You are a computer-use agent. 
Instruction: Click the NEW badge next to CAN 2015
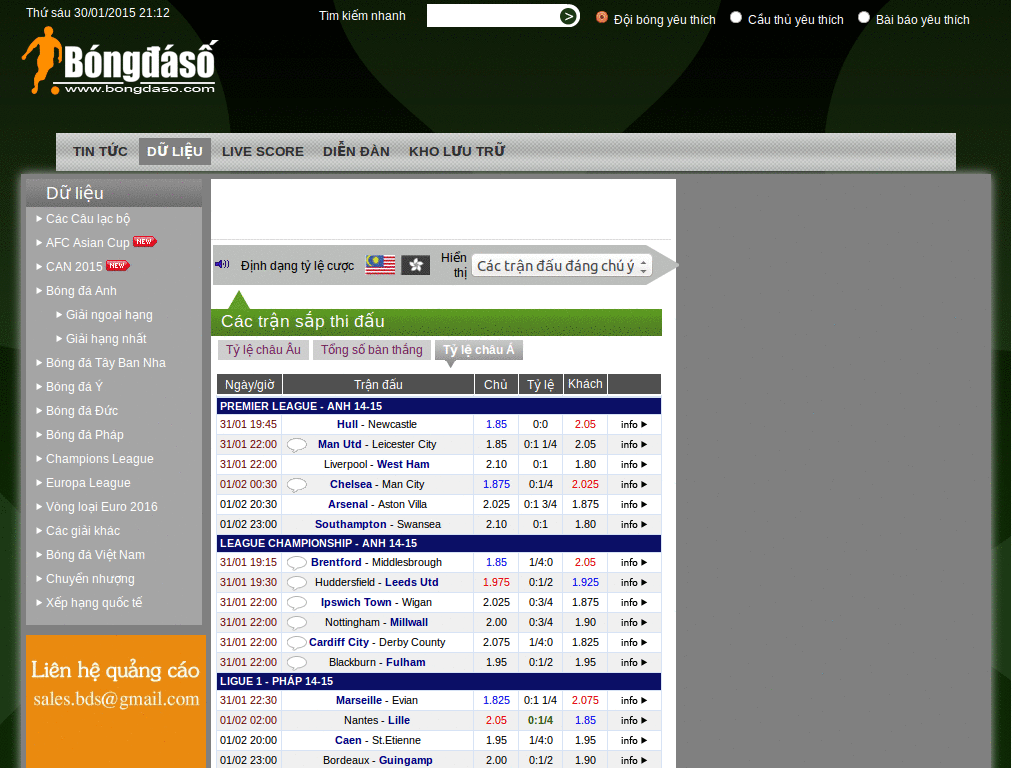tap(118, 266)
